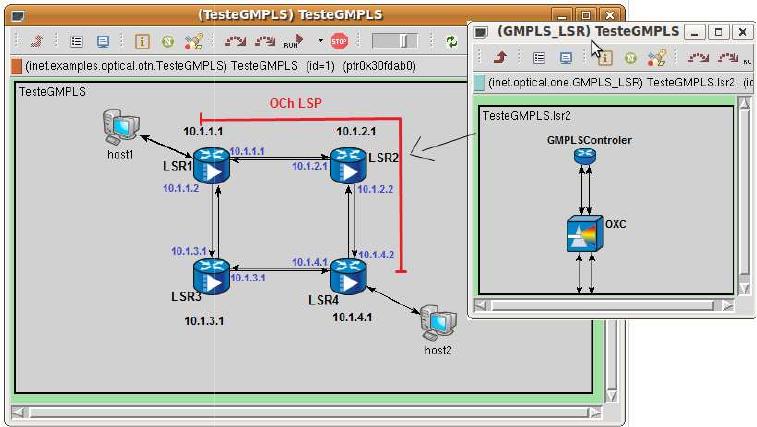
Task: Click the graphical view monitor icon in main toolbar
Action: point(103,42)
